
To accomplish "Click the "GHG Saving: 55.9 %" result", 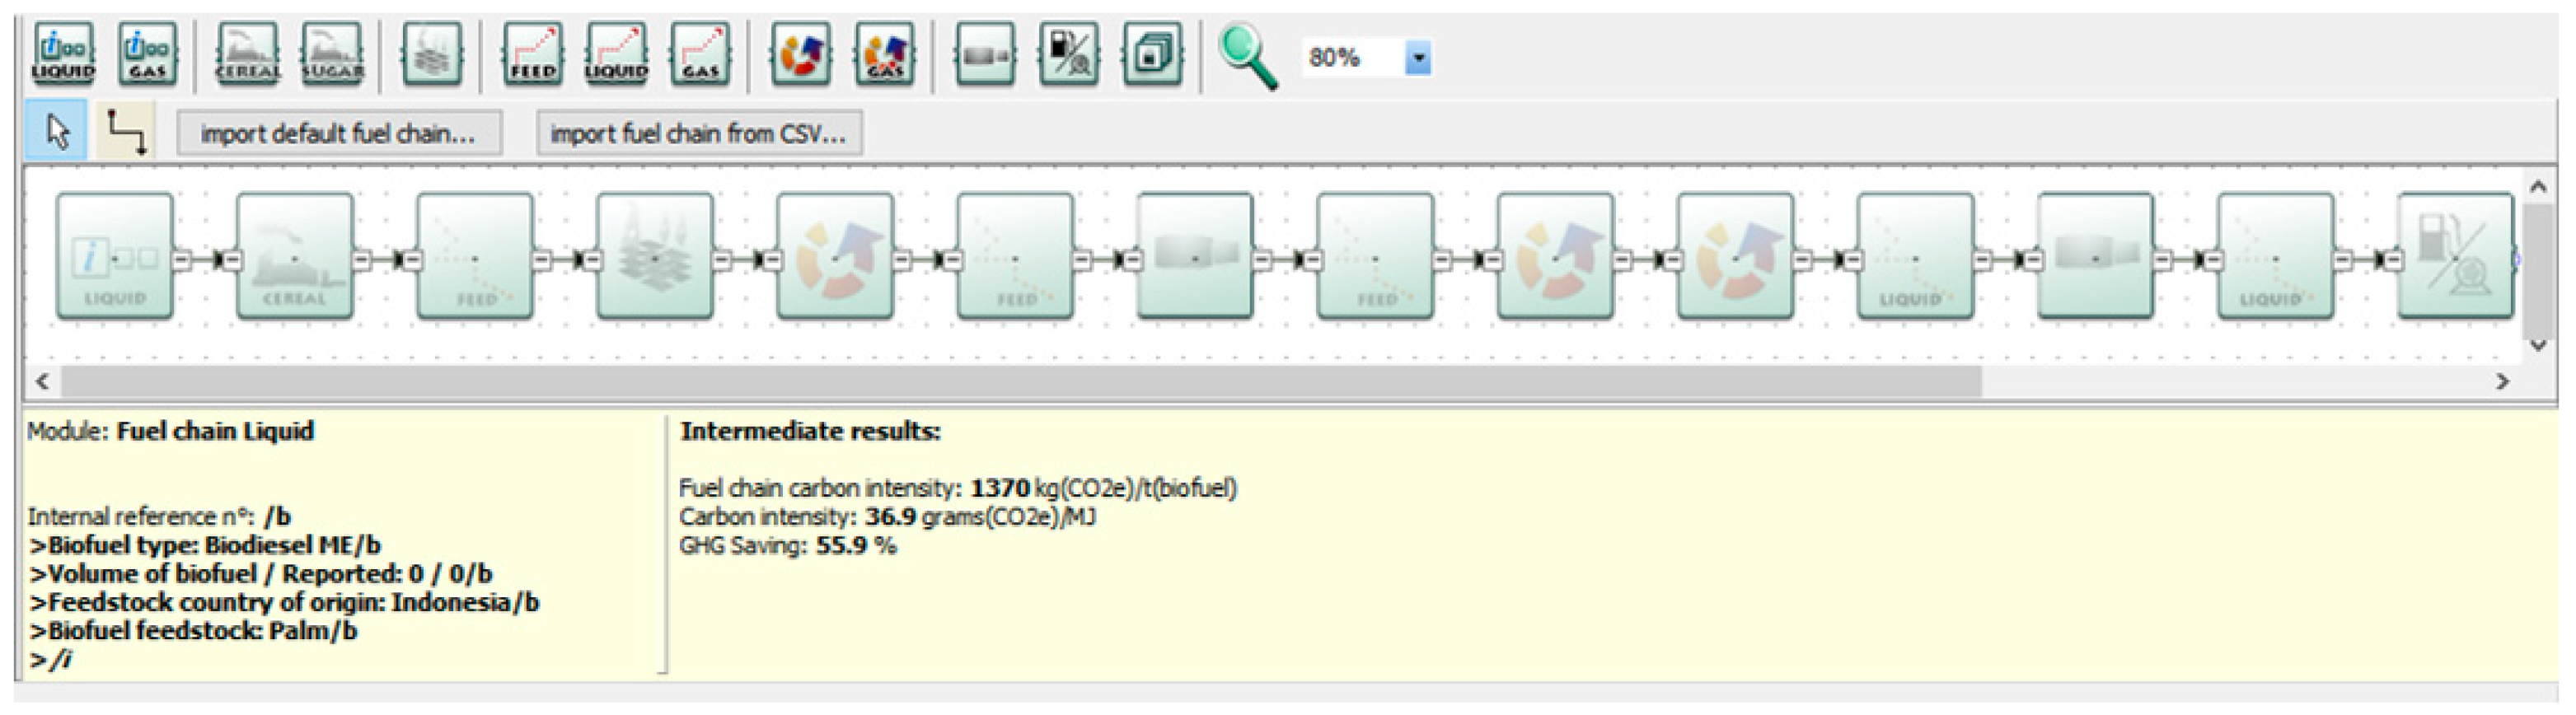I will (x=788, y=546).
